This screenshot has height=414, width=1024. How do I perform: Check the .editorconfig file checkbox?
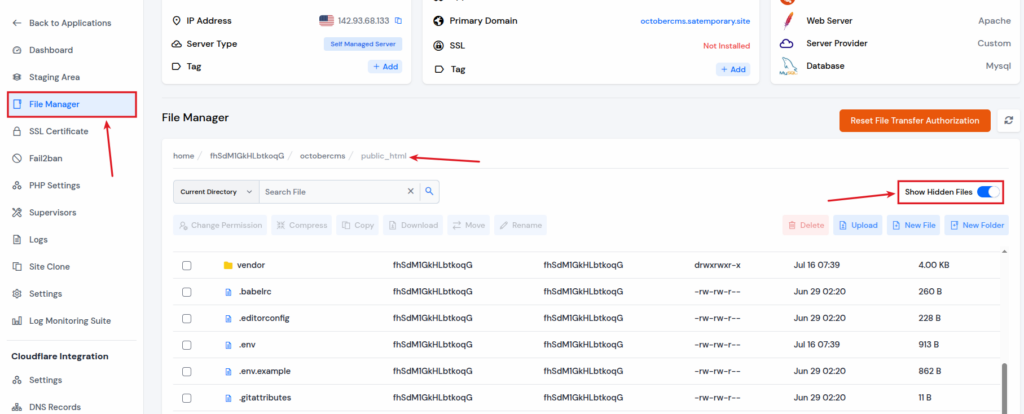[x=187, y=319]
